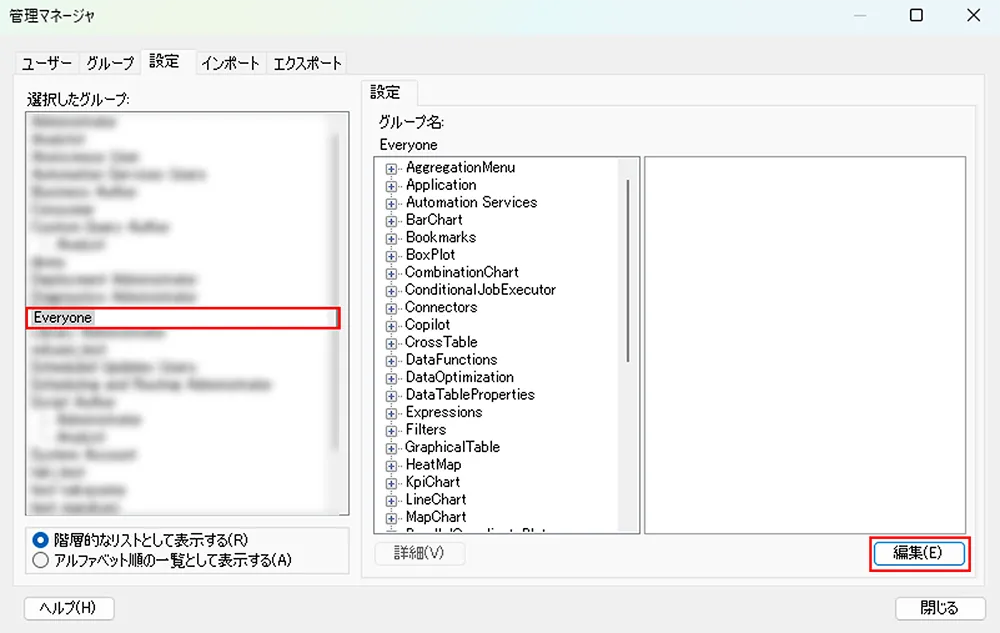The width and height of the screenshot is (1000, 633).
Task: Expand the Copilot settings node
Action: tap(392, 325)
